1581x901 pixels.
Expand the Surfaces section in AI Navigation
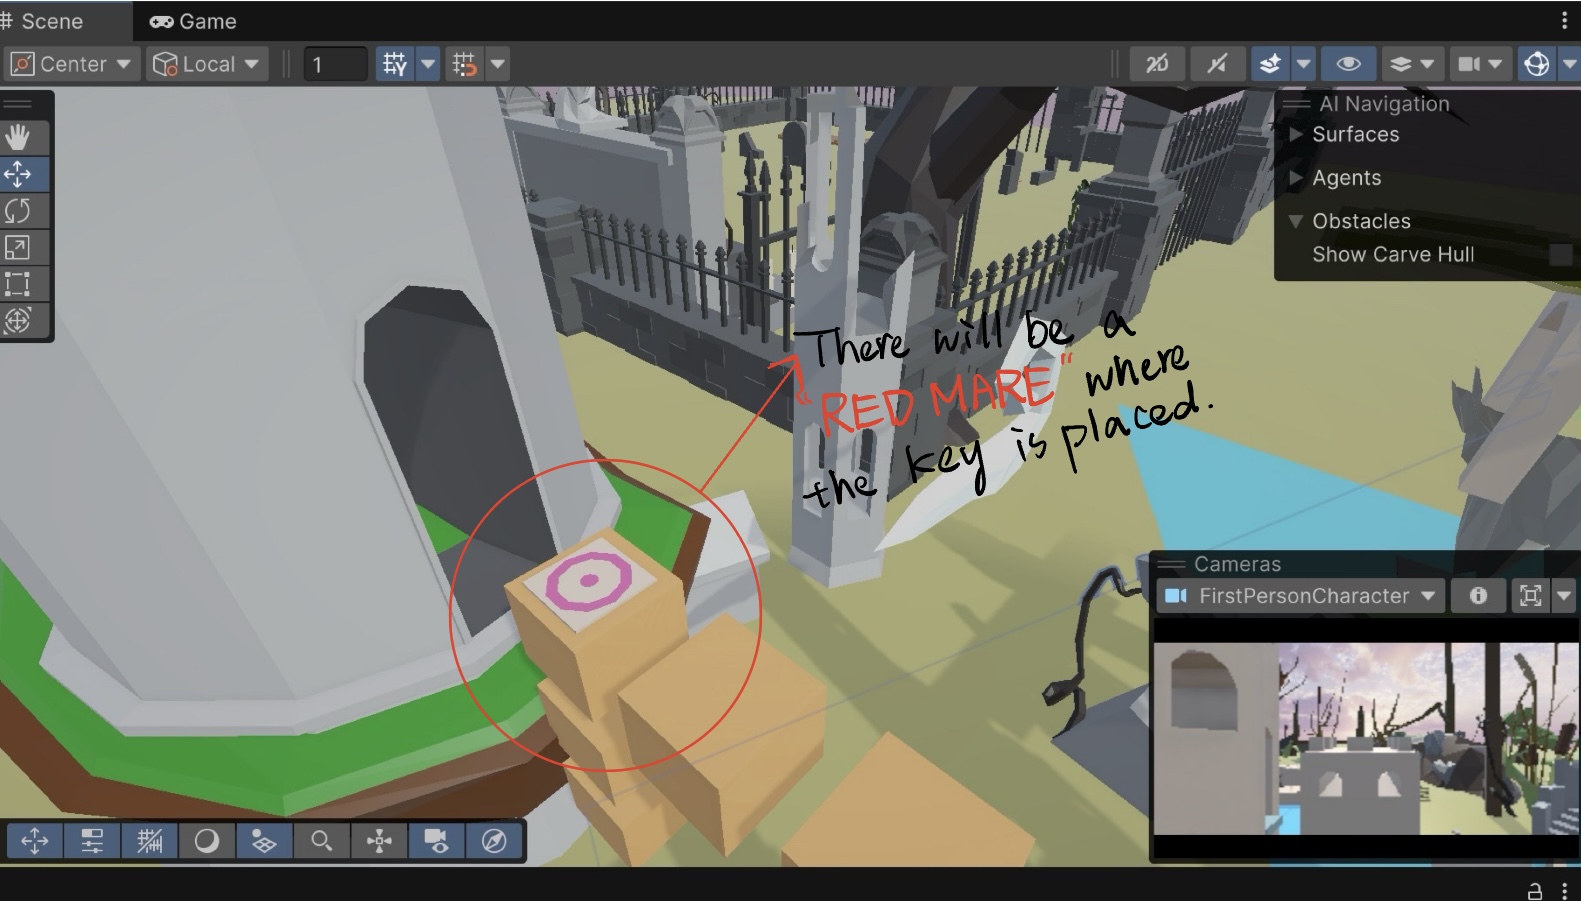pos(1296,134)
